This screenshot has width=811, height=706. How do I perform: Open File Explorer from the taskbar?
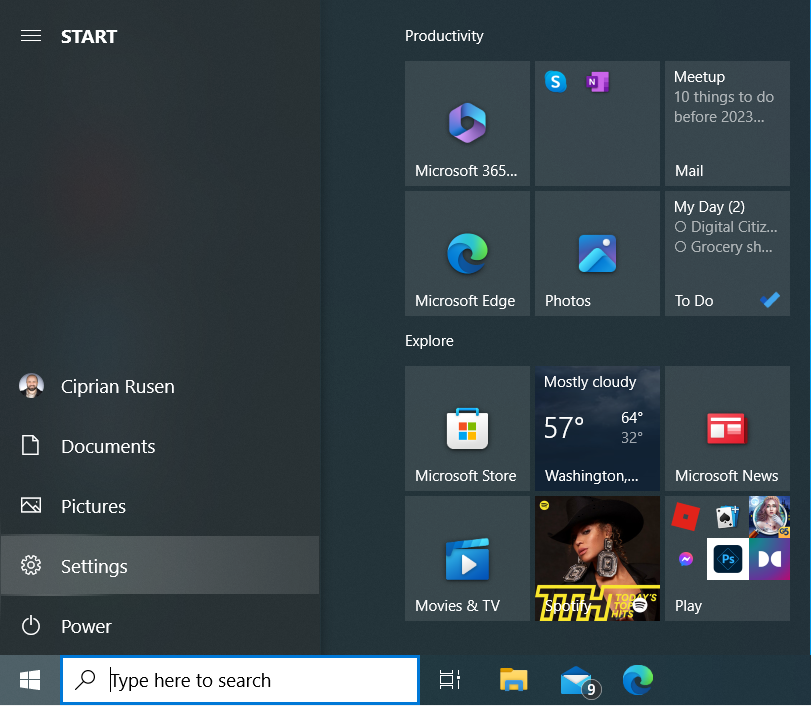pyautogui.click(x=513, y=680)
